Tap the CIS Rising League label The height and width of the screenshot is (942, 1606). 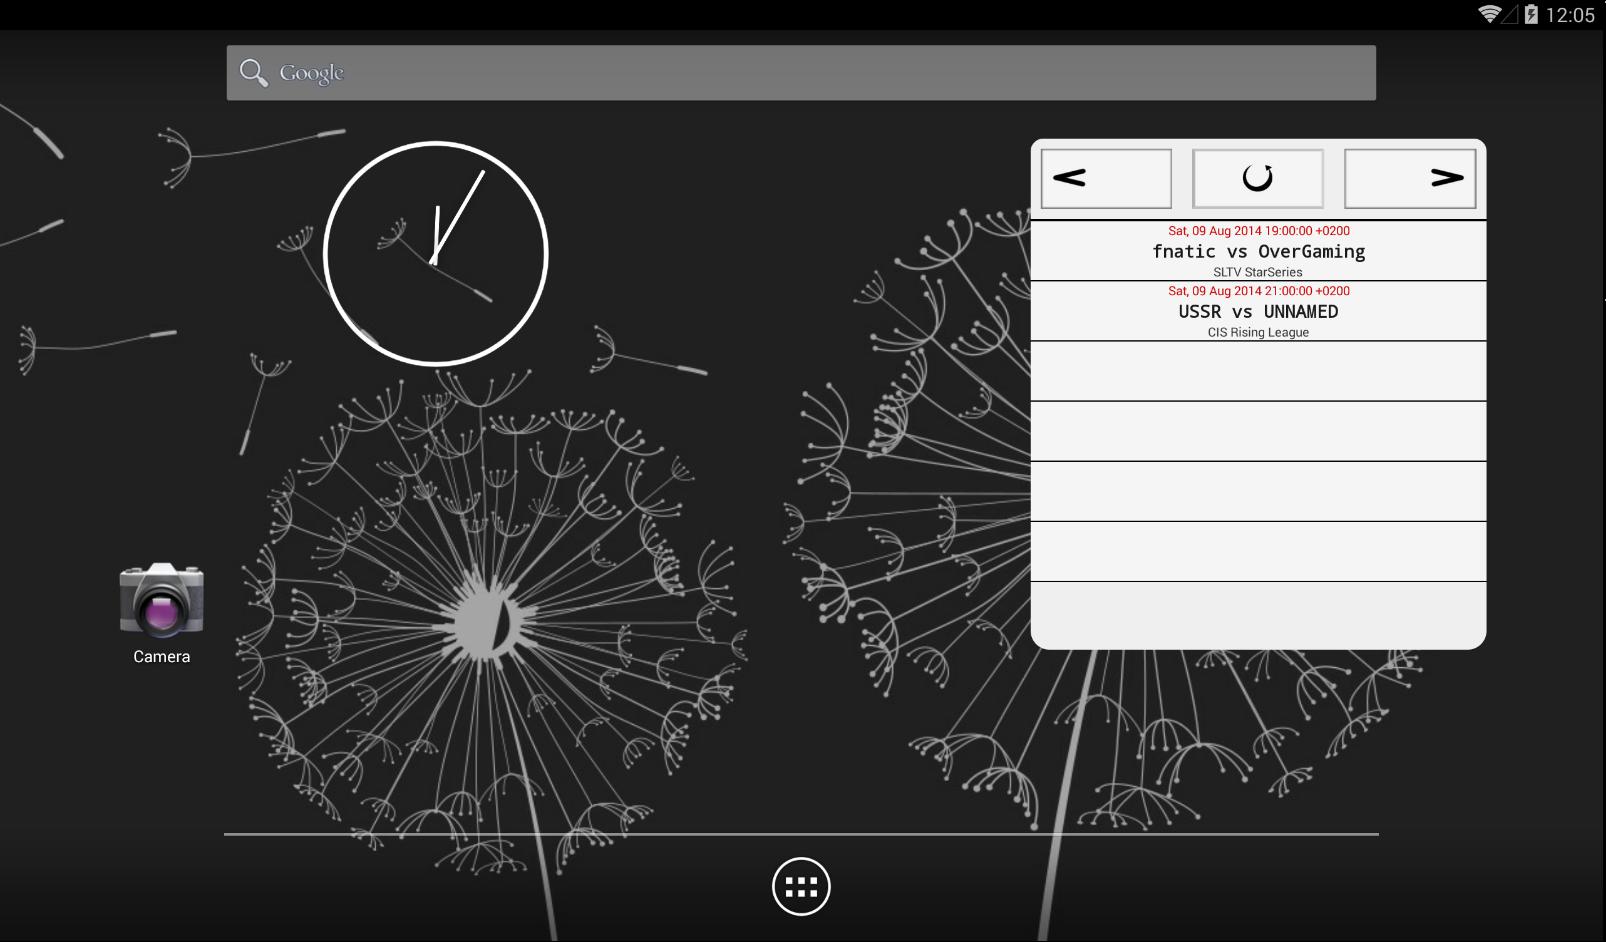point(1258,332)
